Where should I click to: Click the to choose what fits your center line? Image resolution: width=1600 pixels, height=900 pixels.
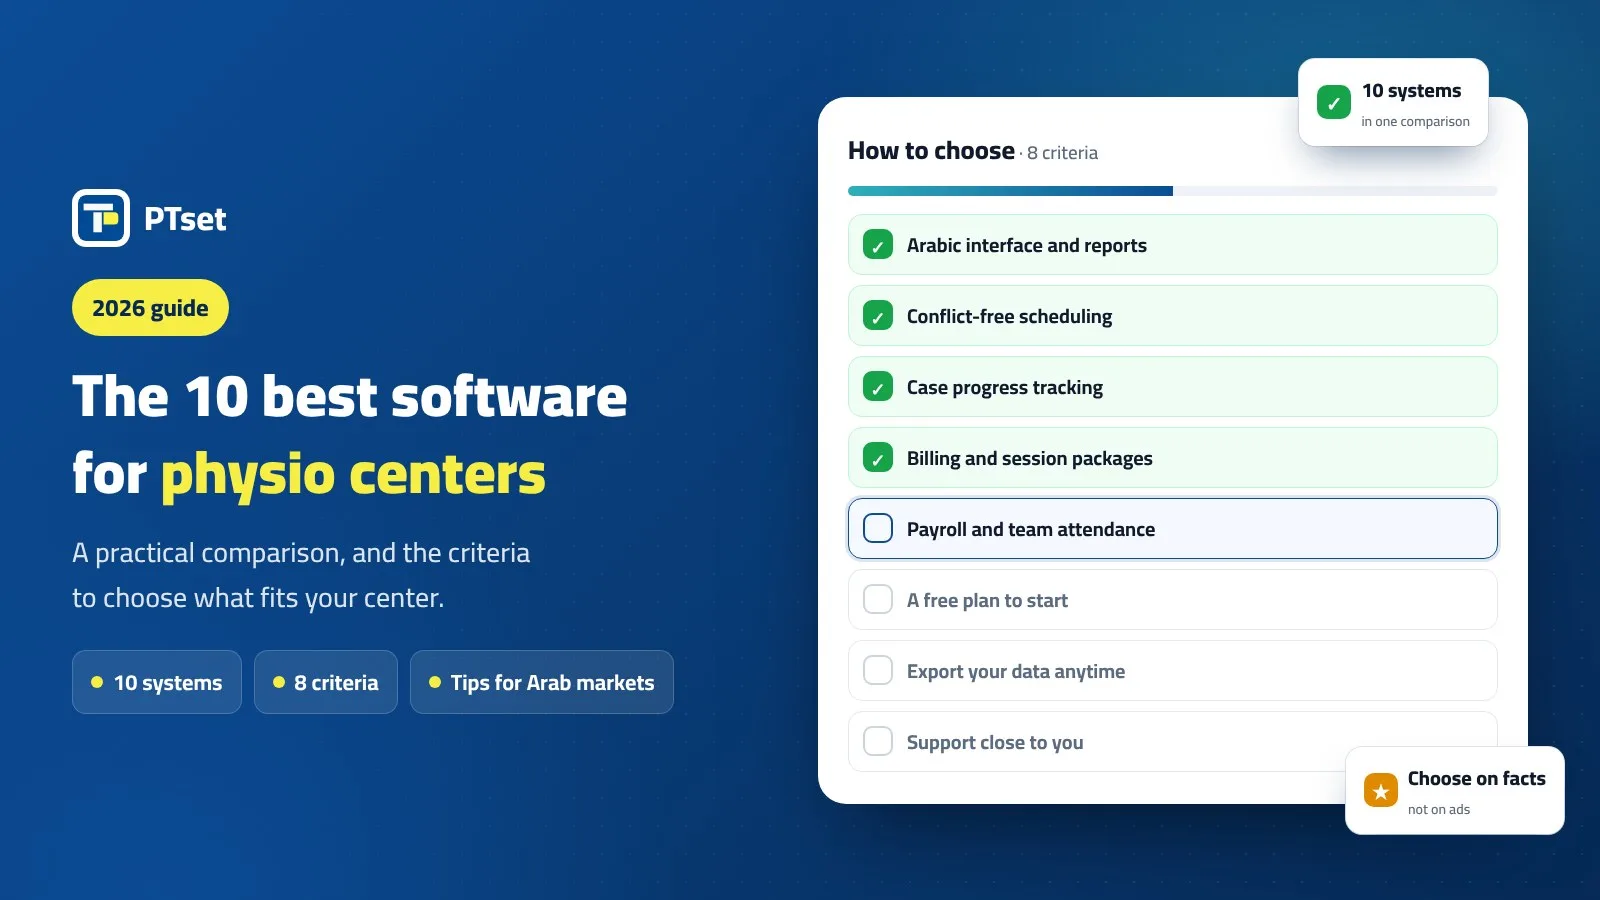coord(258,598)
